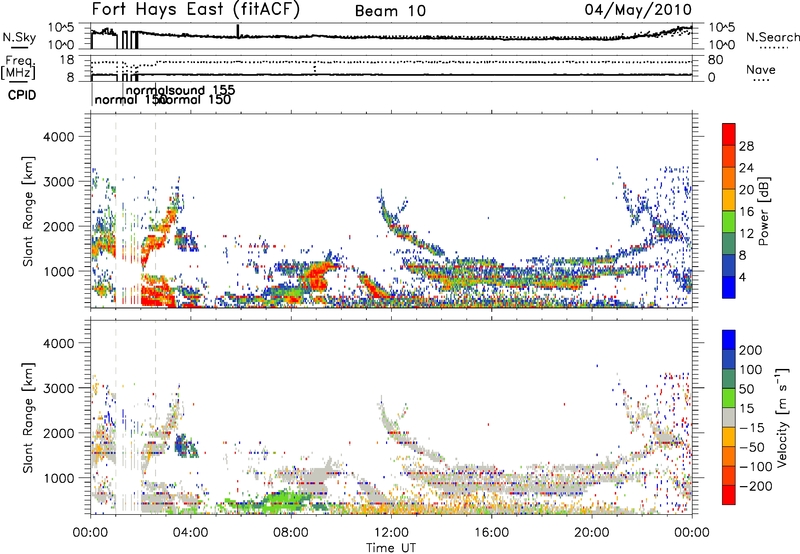Pick the gray -15 to 15 Velocity segment

click(729, 417)
